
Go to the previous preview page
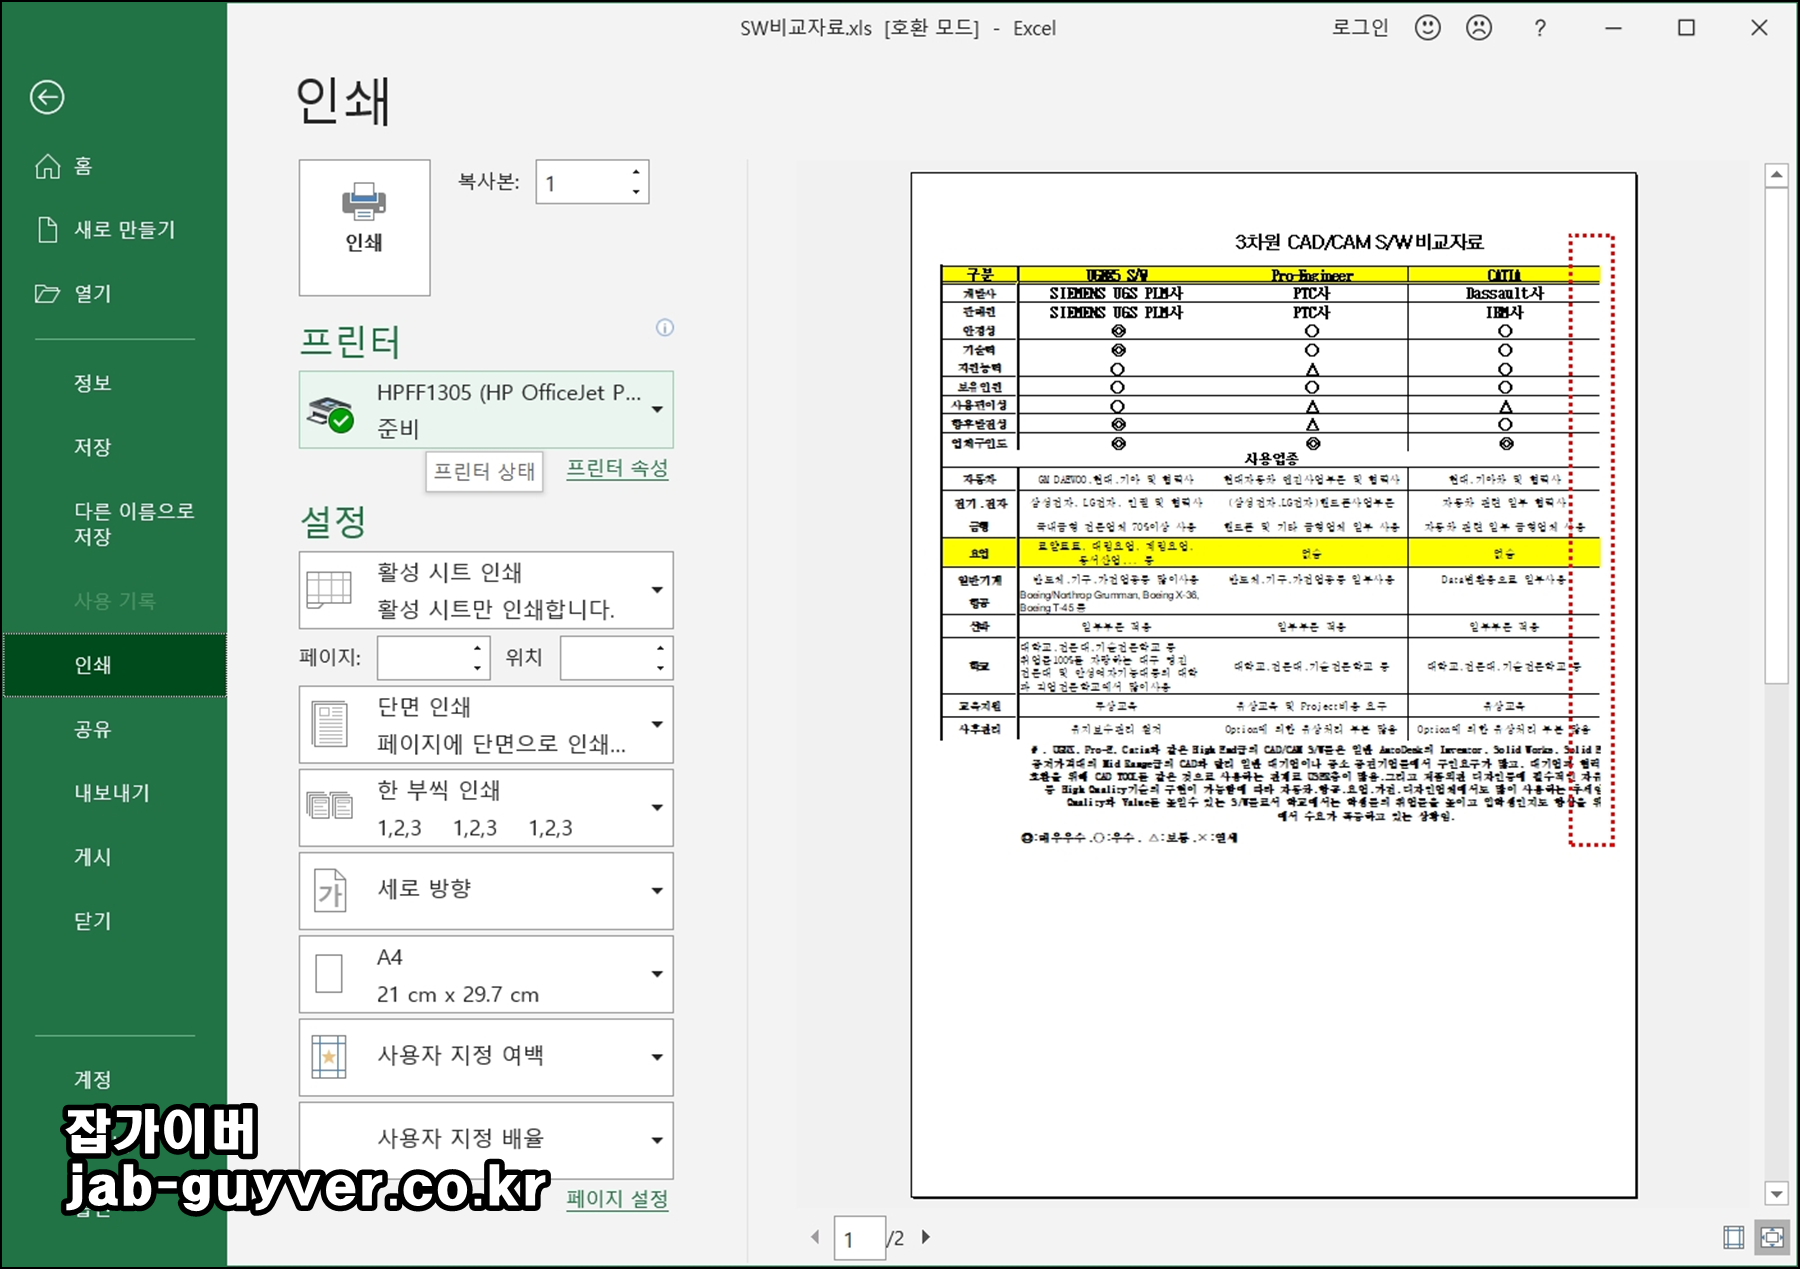(815, 1237)
